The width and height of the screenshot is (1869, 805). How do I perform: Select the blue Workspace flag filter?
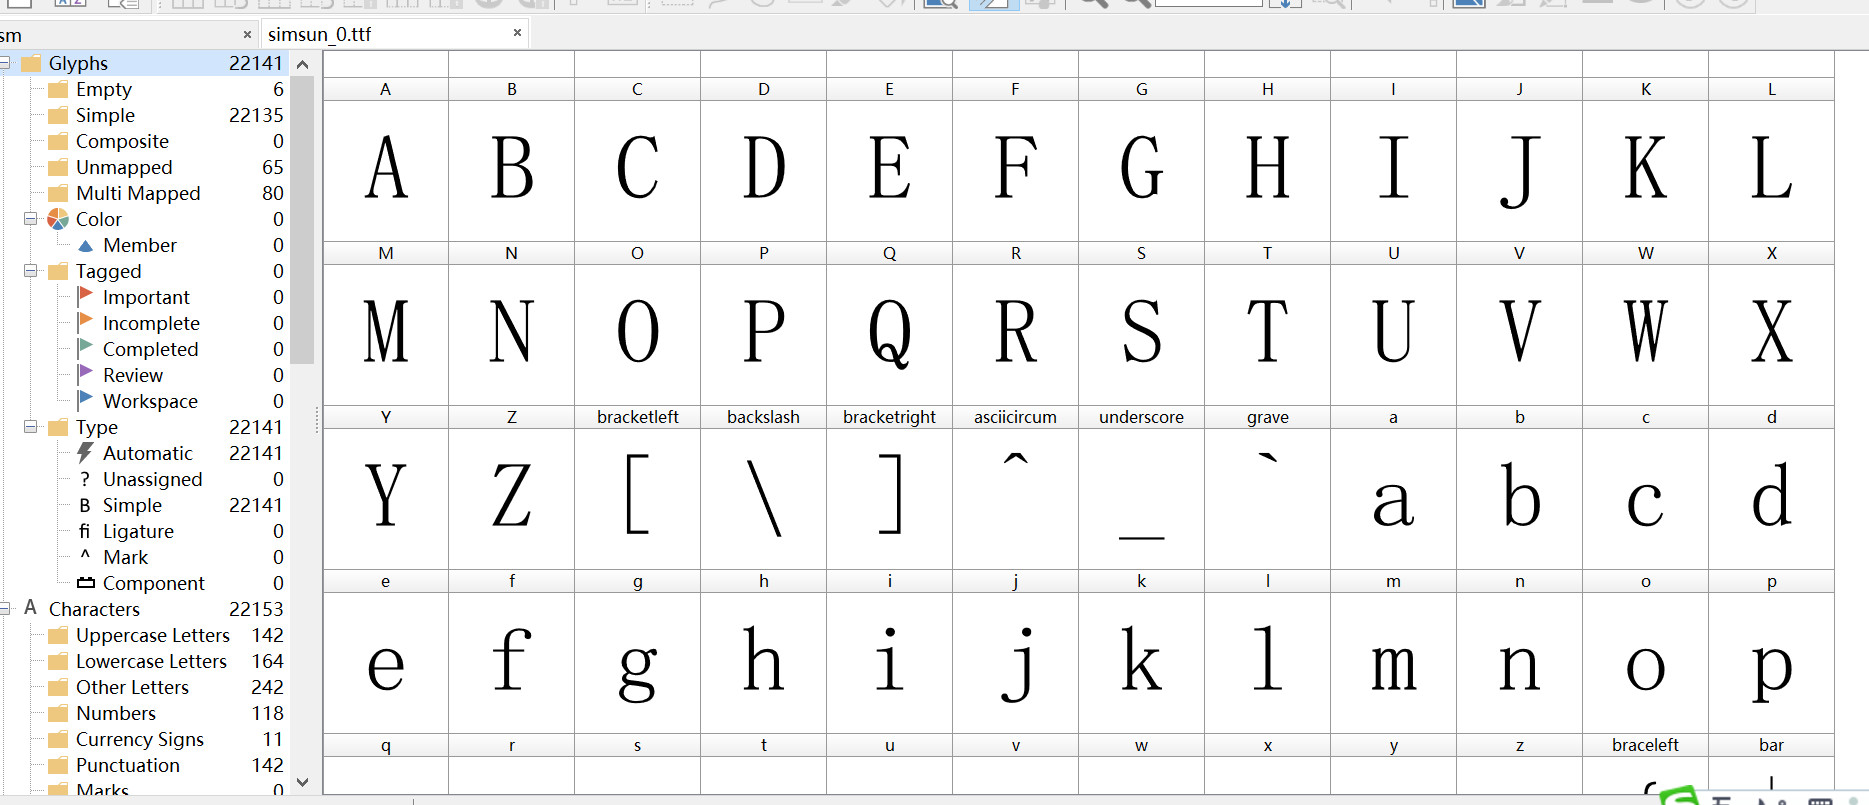[x=150, y=401]
